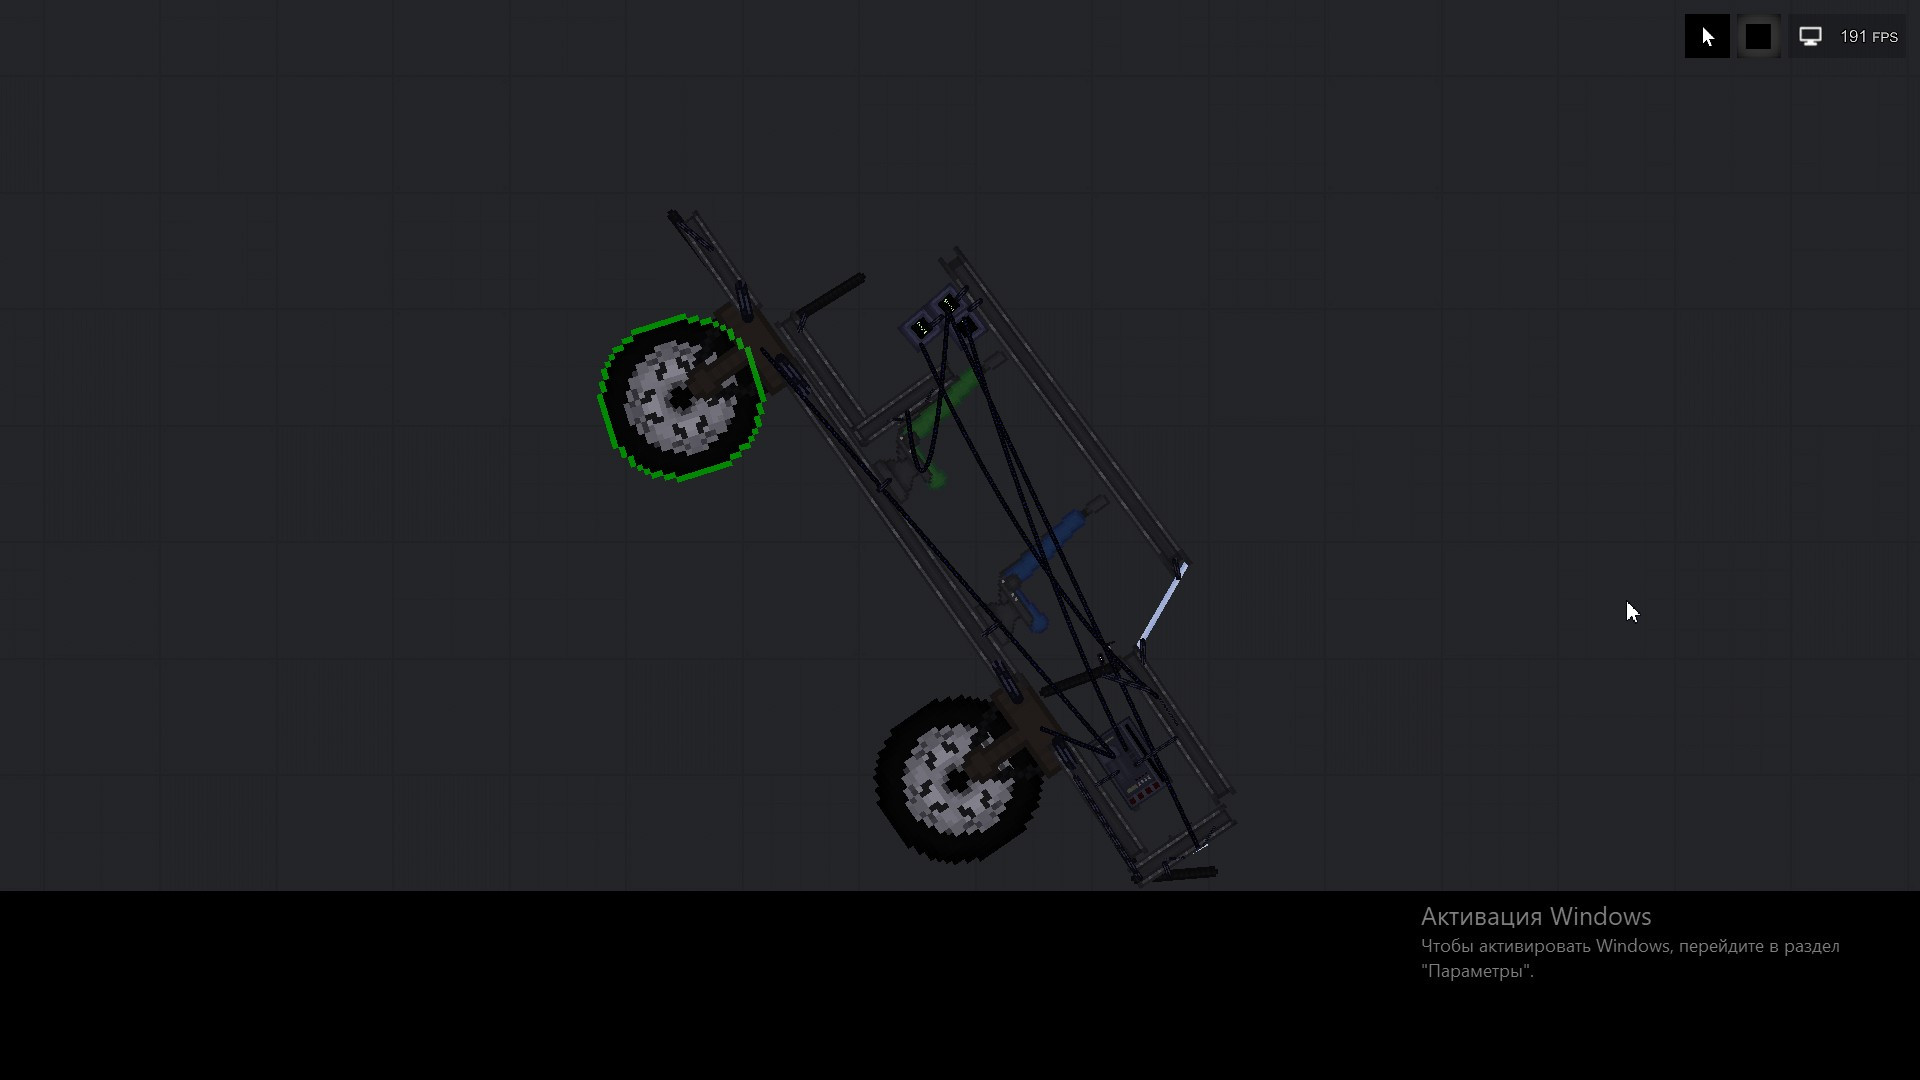Click the black square slot beside the cursor tool
The height and width of the screenshot is (1080, 1920).
click(1757, 35)
